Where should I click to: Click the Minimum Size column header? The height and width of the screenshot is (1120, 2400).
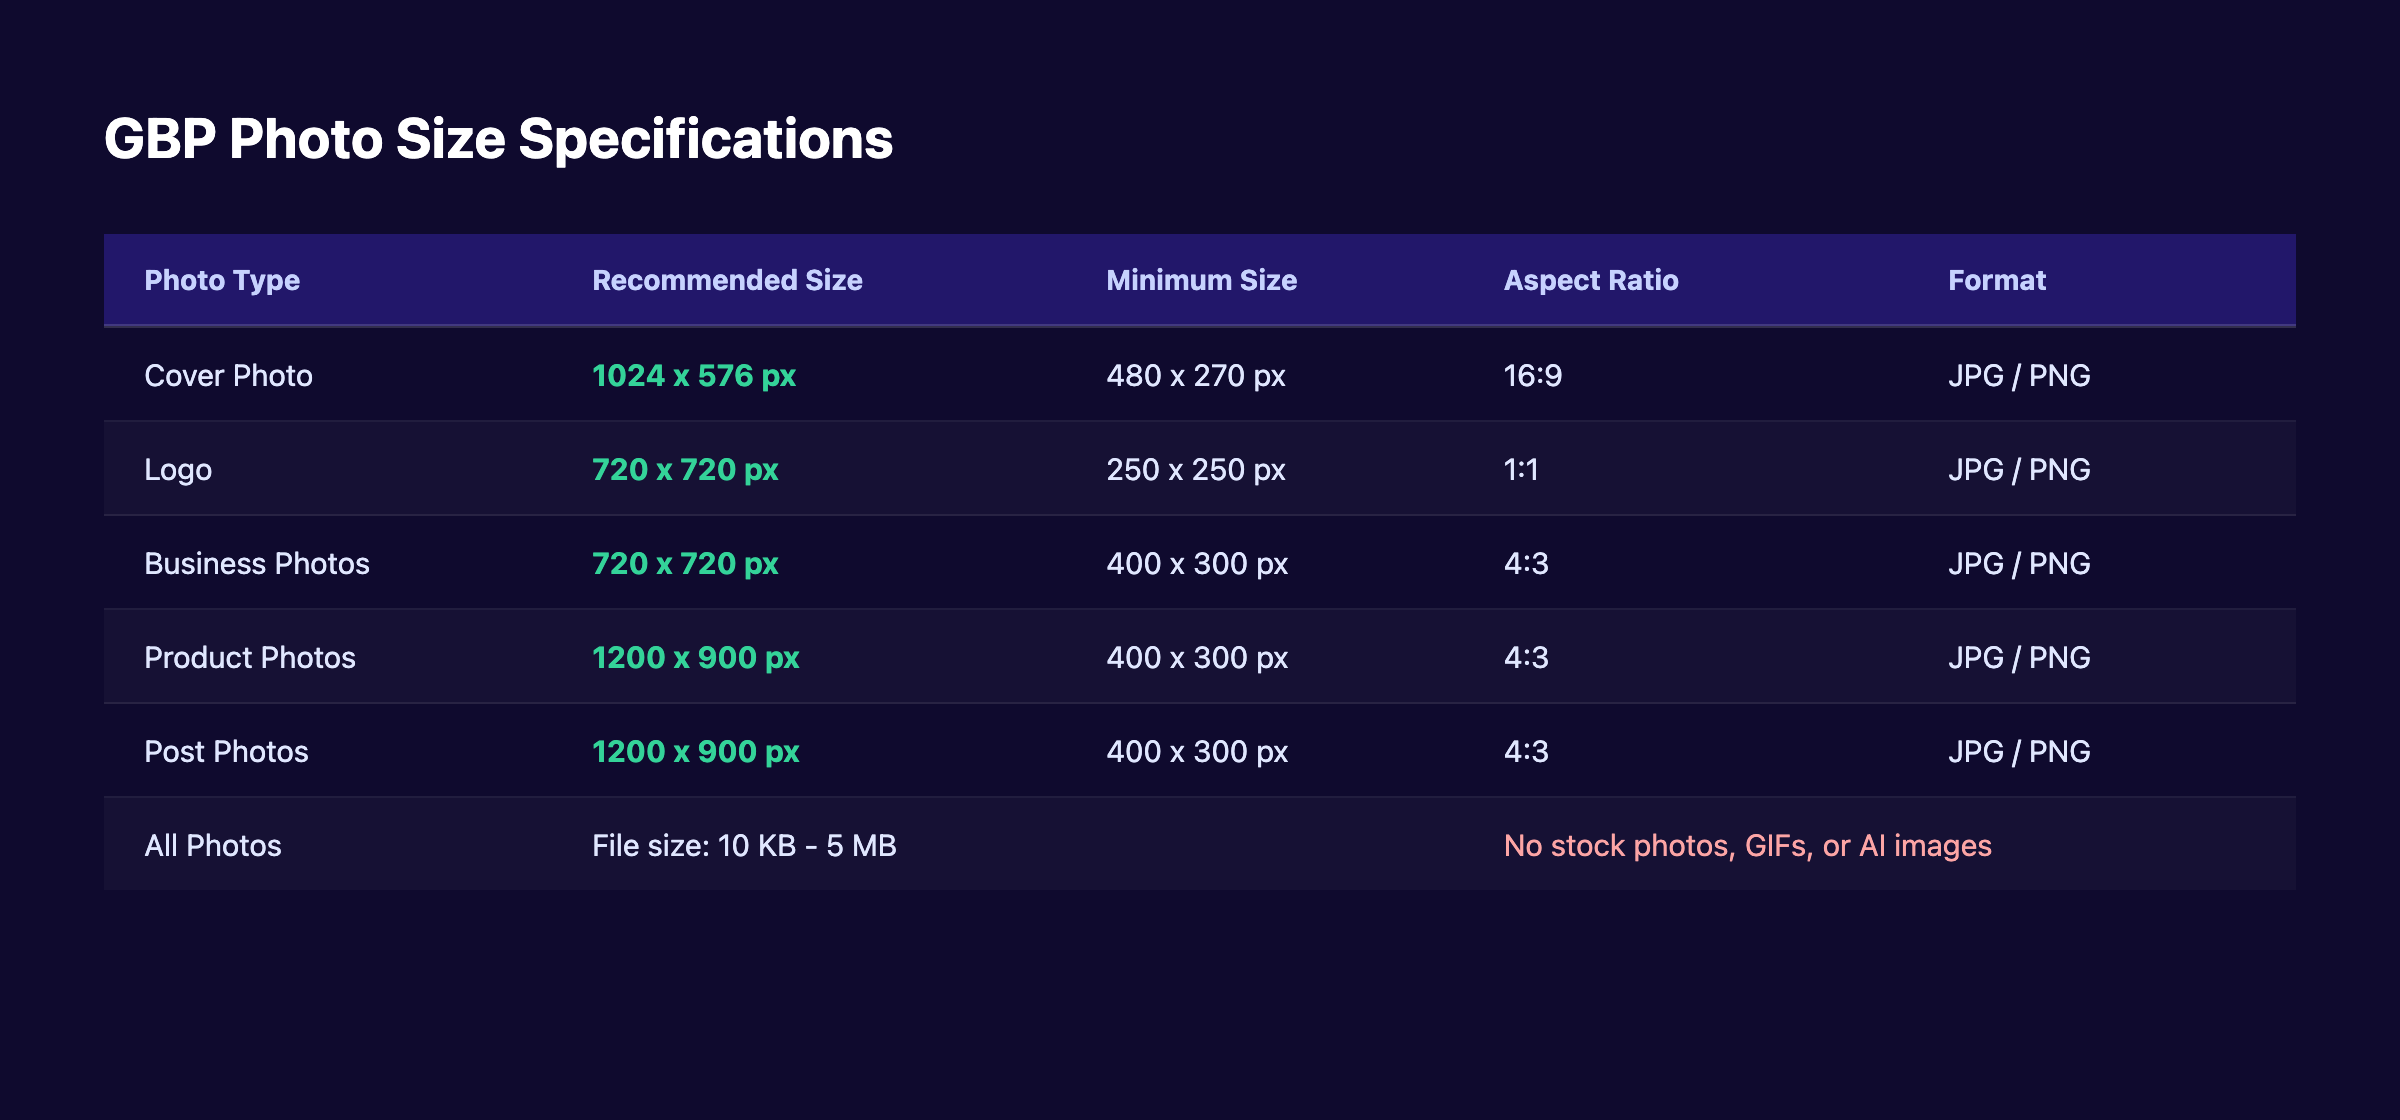pyautogui.click(x=1200, y=281)
